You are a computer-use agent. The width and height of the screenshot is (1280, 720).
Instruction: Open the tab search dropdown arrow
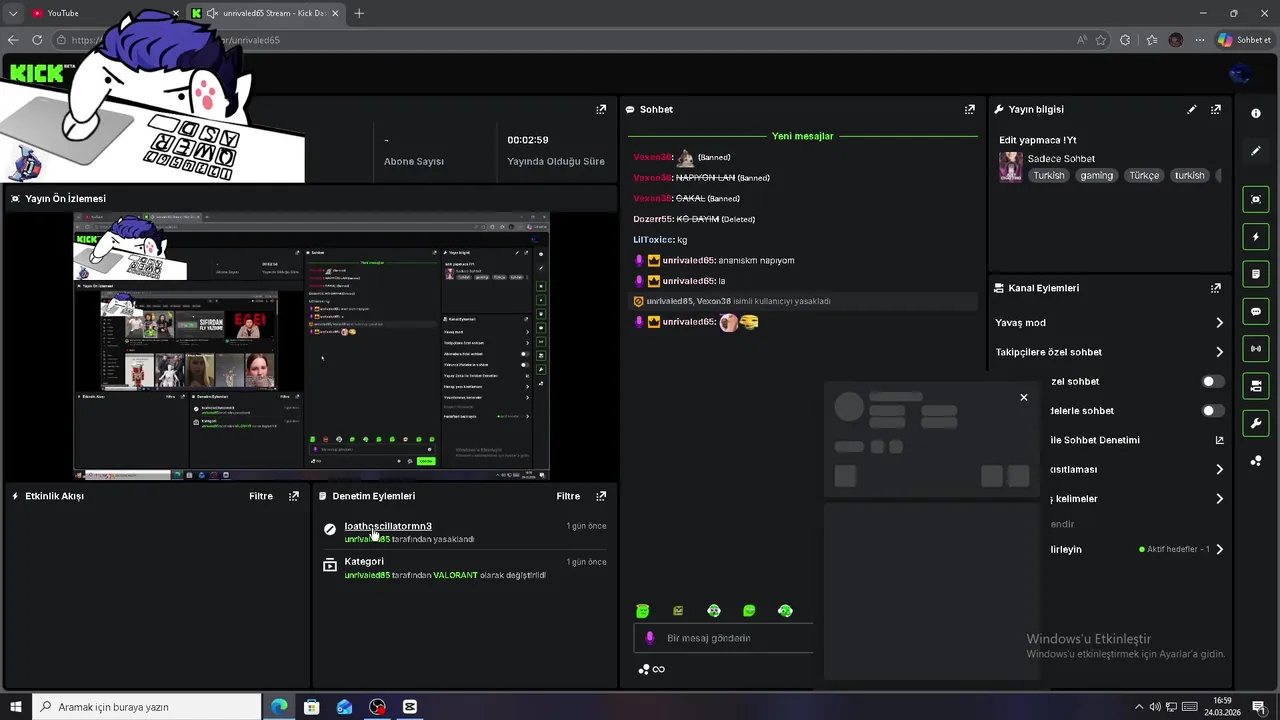tap(13, 13)
